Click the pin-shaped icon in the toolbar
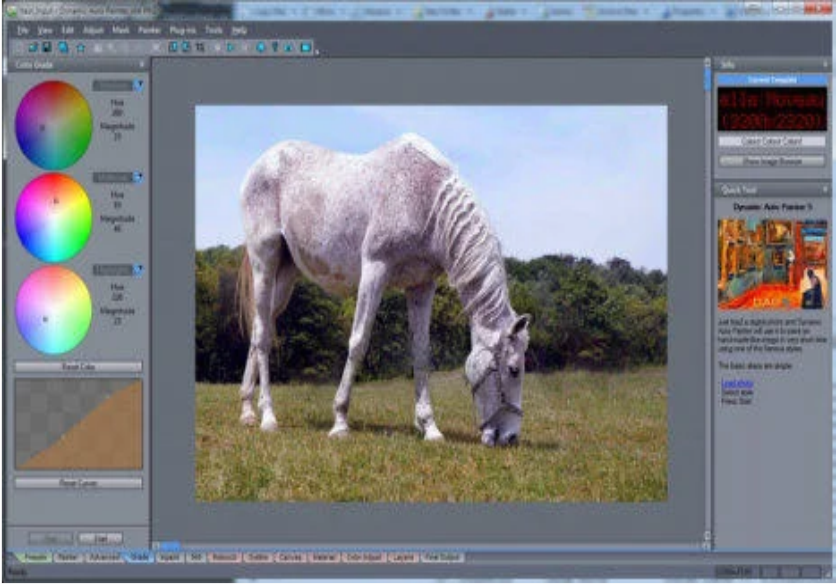Screen dimensions: 836x584 [275, 47]
